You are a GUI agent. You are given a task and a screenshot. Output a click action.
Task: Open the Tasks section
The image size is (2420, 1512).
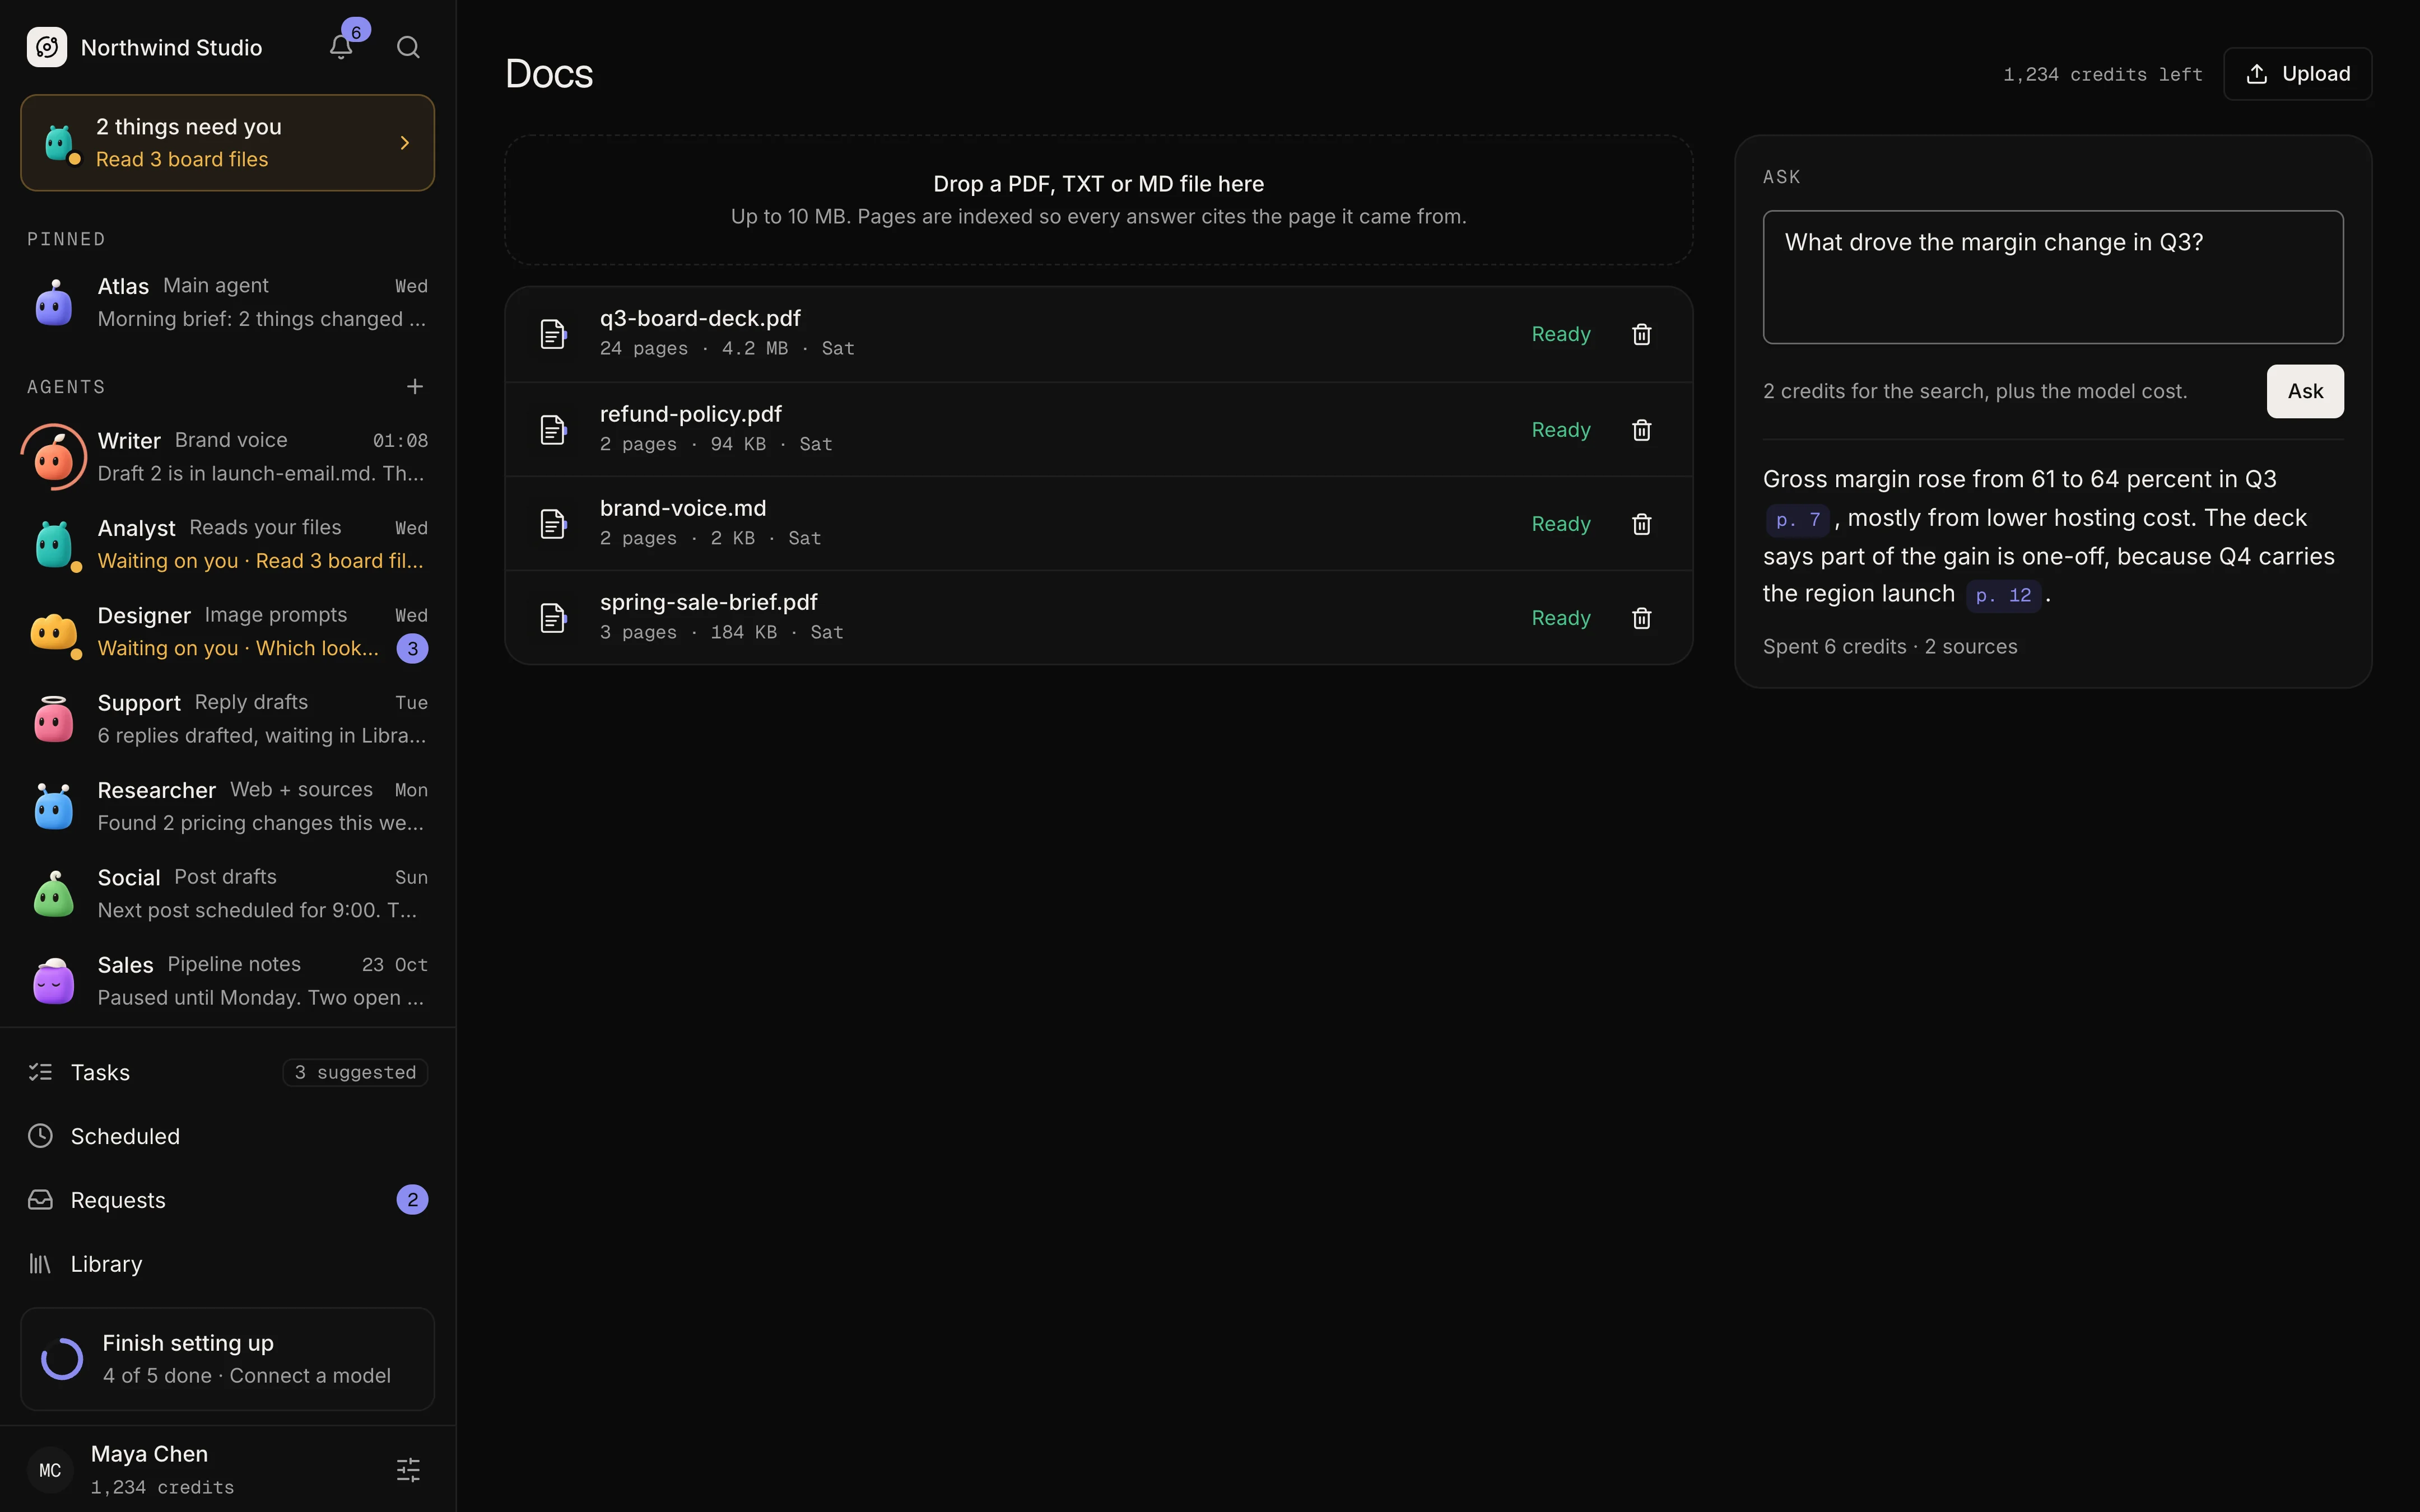pos(228,1072)
